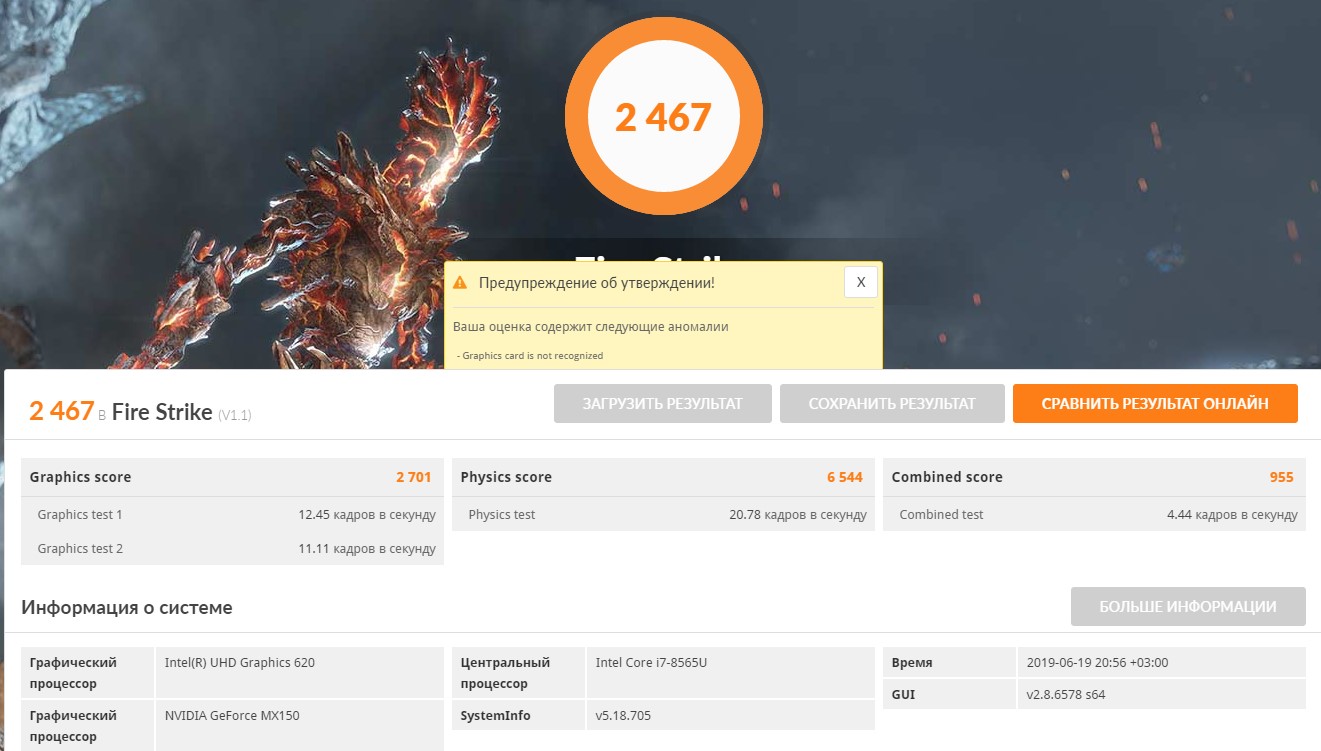The image size is (1321, 751).
Task: Select the NVIDIA GeForce MX150 entry
Action: click(233, 715)
